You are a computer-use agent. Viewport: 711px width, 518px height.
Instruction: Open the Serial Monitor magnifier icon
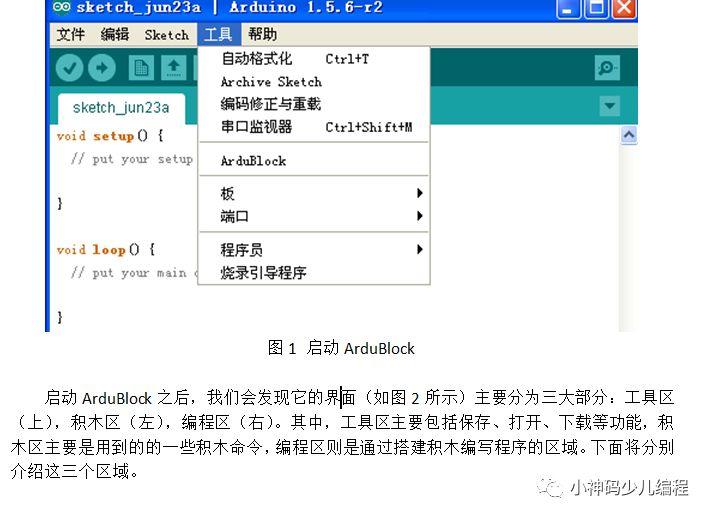(607, 68)
